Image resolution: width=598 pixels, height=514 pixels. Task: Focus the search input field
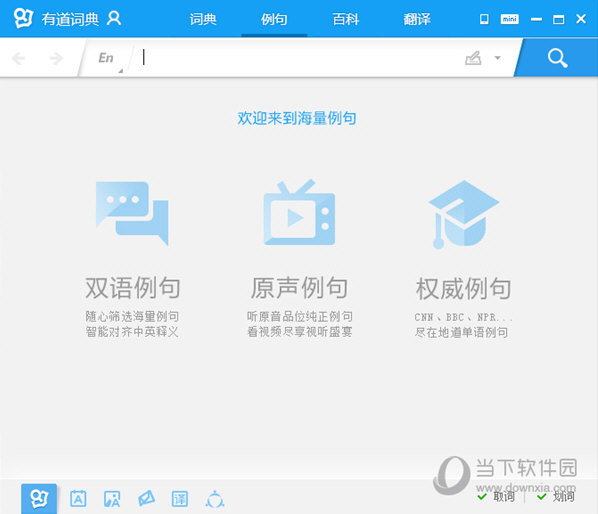click(297, 58)
